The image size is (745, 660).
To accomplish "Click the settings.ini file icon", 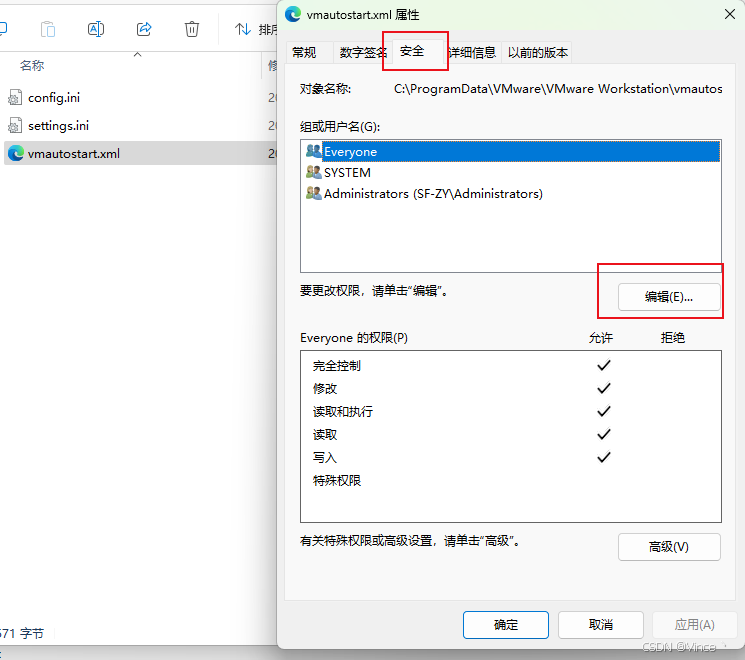I will point(15,125).
